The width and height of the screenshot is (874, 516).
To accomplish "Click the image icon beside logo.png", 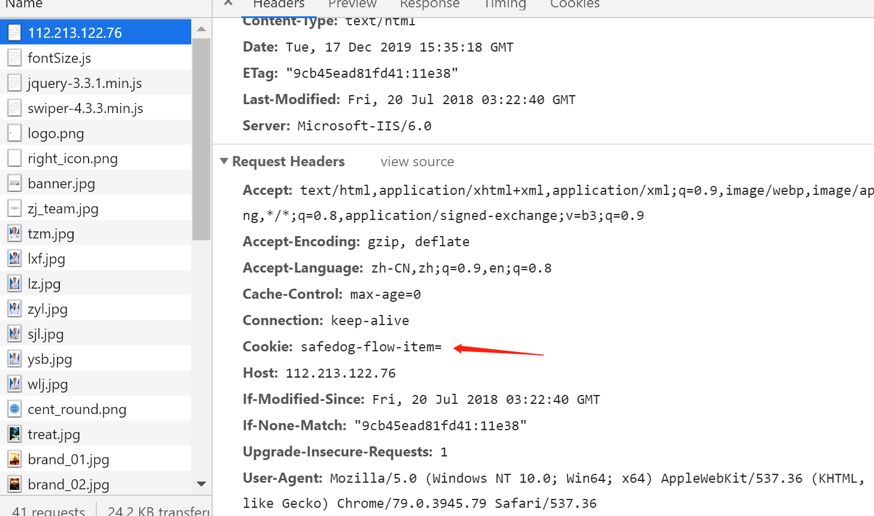I will 14,133.
